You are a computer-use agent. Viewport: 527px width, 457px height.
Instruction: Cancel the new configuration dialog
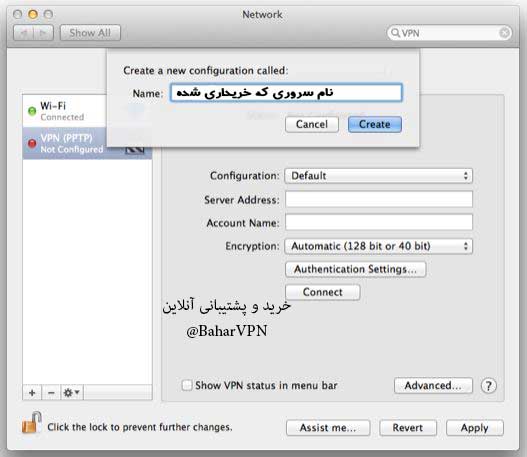[312, 124]
